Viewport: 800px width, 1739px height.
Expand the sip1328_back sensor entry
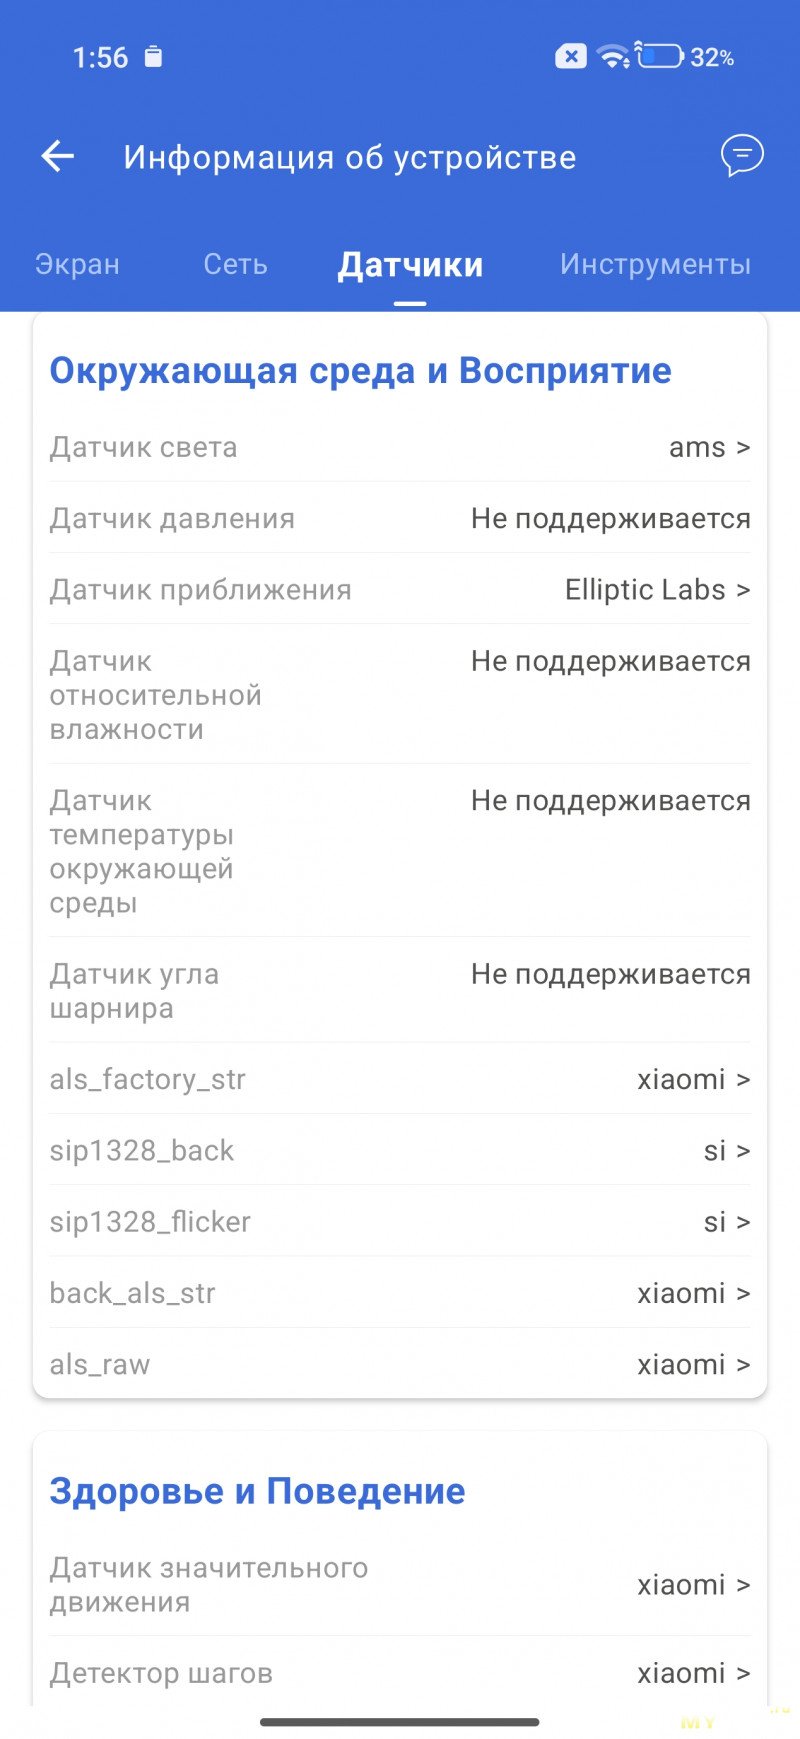(x=726, y=1151)
